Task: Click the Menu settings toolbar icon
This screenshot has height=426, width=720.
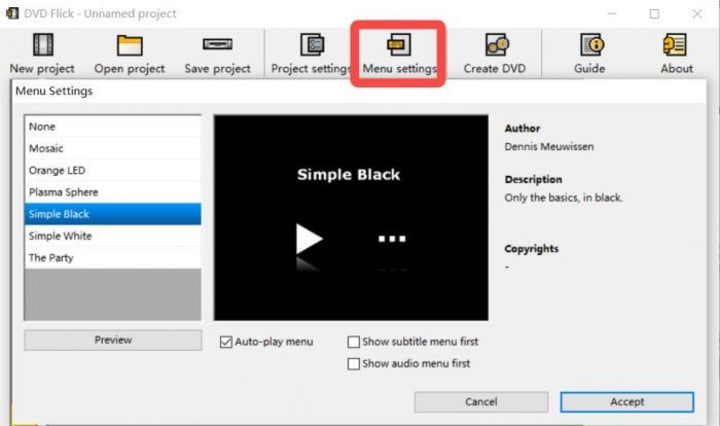Action: (399, 45)
